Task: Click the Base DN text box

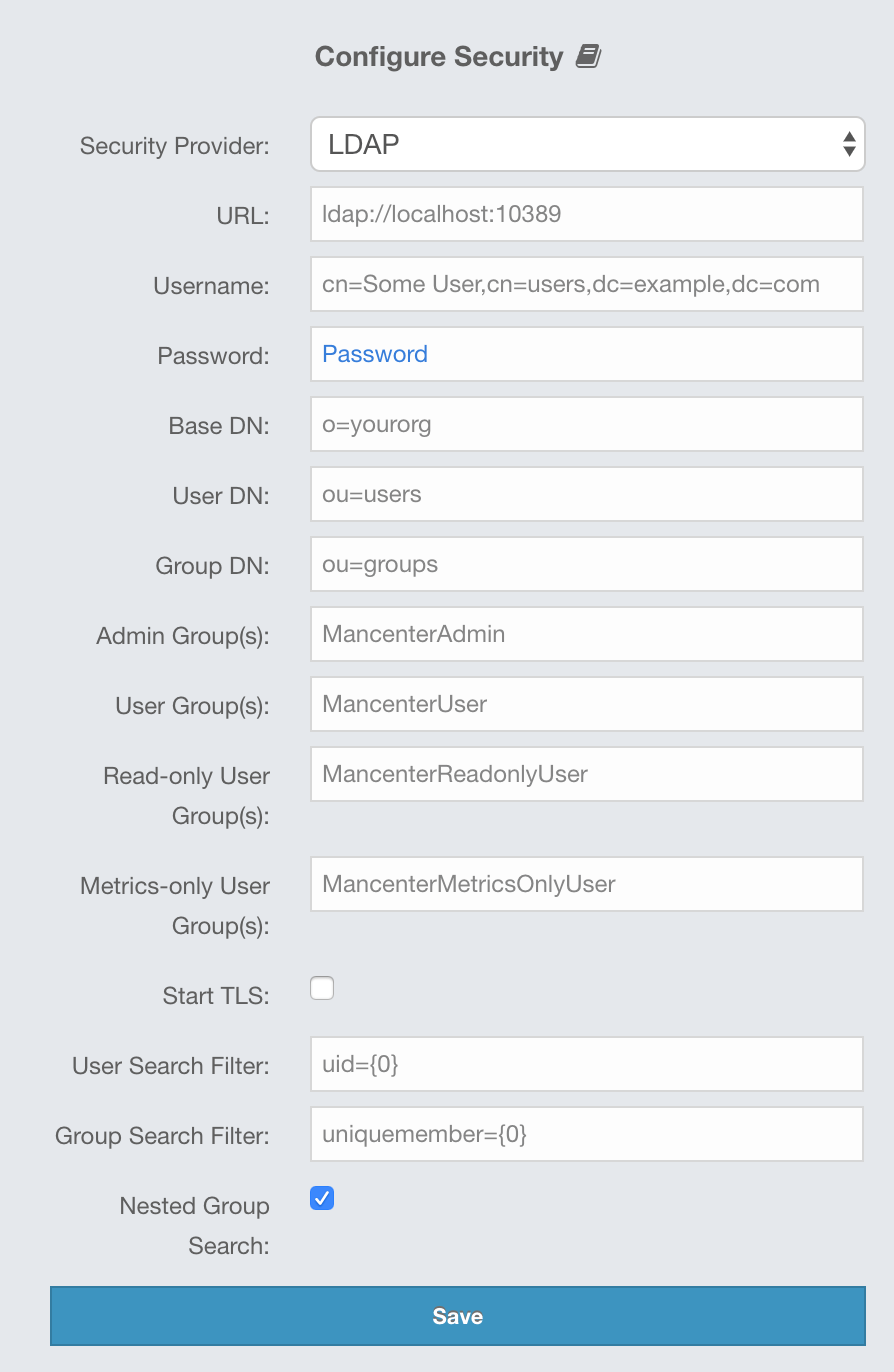Action: point(587,424)
